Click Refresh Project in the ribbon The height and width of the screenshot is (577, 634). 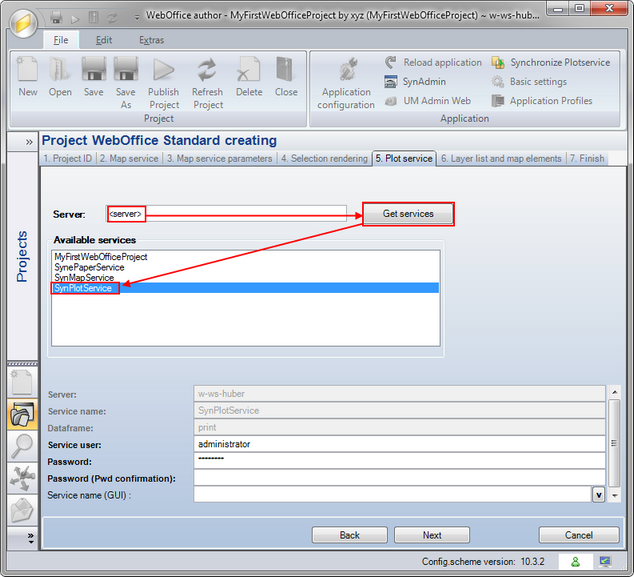[x=207, y=83]
